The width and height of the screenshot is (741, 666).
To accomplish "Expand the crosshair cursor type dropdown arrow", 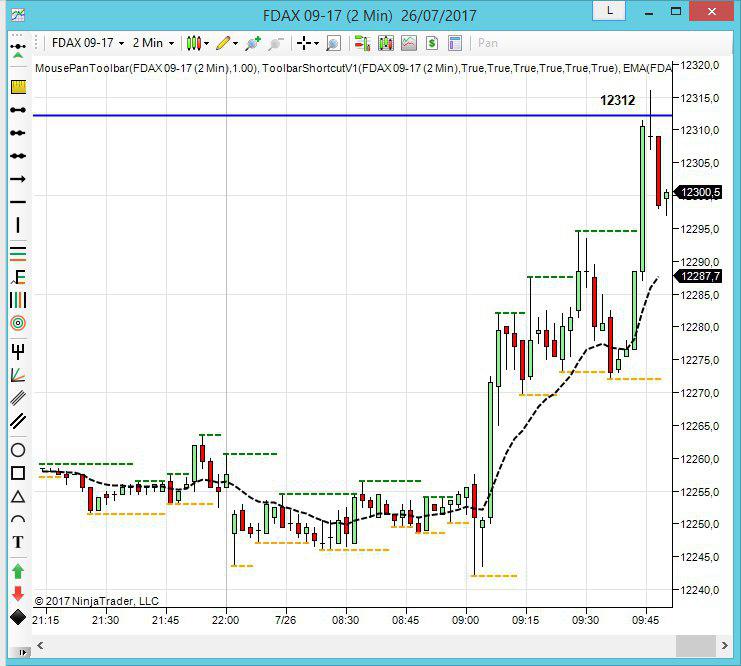I will coord(316,43).
